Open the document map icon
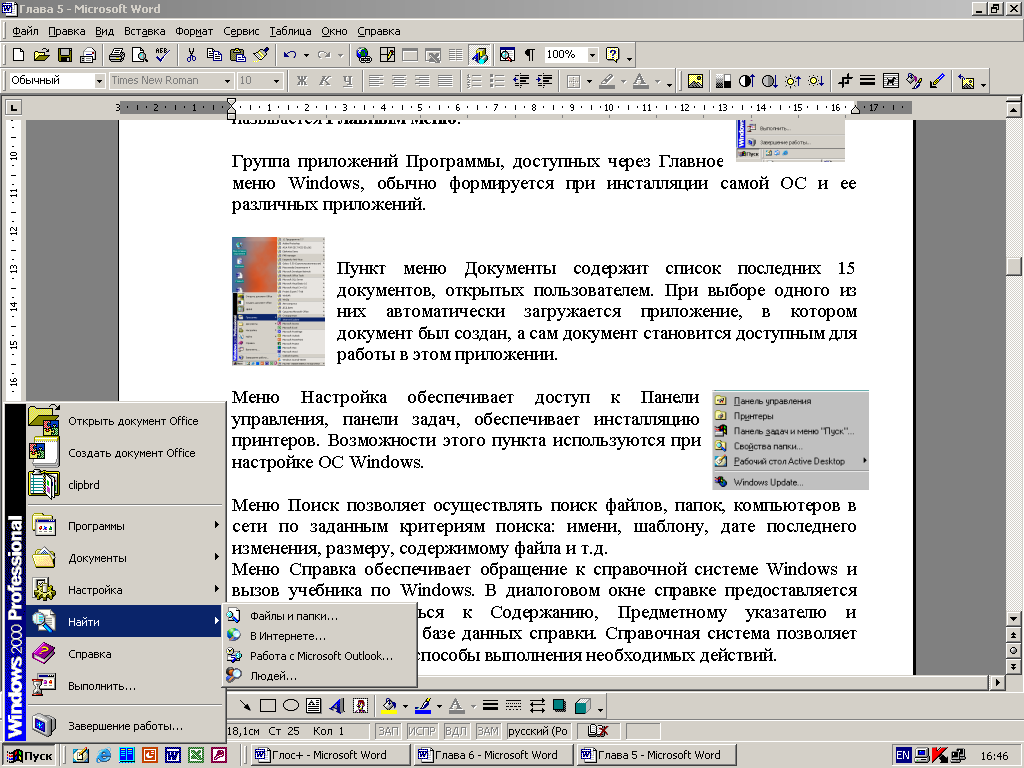Viewport: 1024px width, 768px height. [507, 55]
